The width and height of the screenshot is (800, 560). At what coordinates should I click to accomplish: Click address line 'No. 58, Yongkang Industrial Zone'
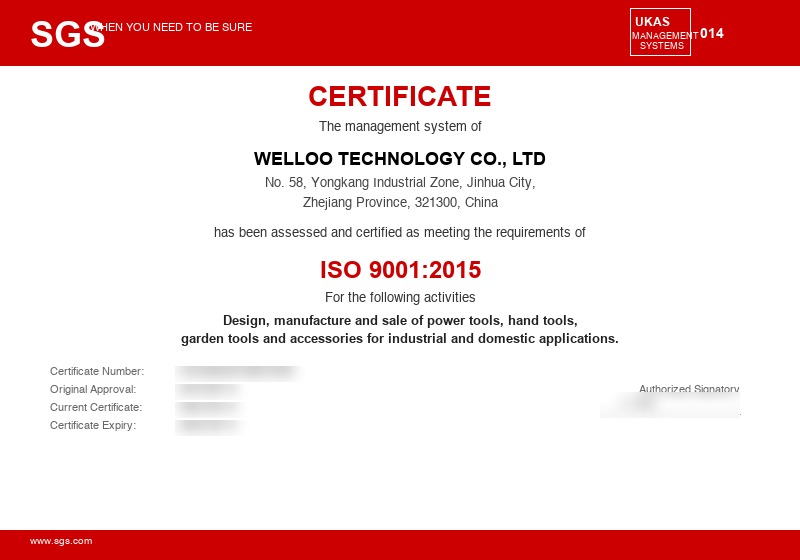400,182
